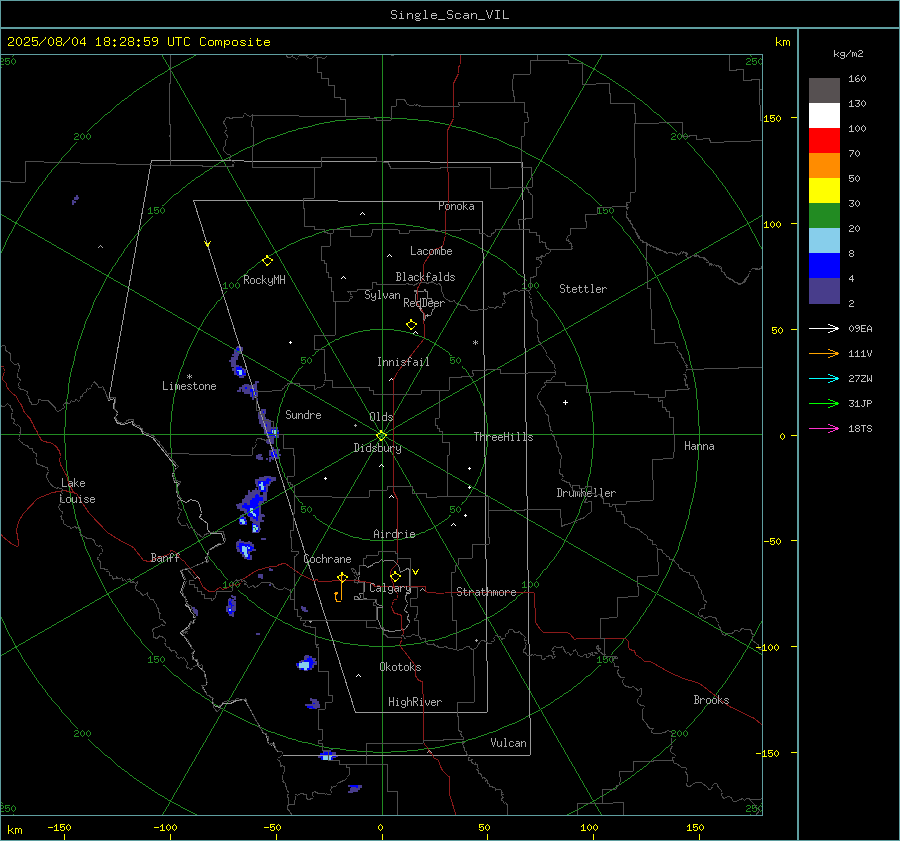This screenshot has width=900, height=841.
Task: Click the Didsbury label
Action: [377, 448]
